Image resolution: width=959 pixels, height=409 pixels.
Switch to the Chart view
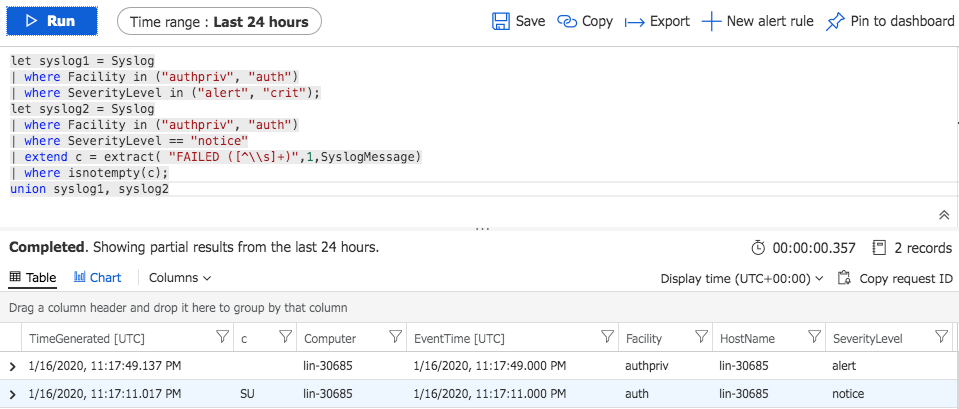click(x=97, y=278)
